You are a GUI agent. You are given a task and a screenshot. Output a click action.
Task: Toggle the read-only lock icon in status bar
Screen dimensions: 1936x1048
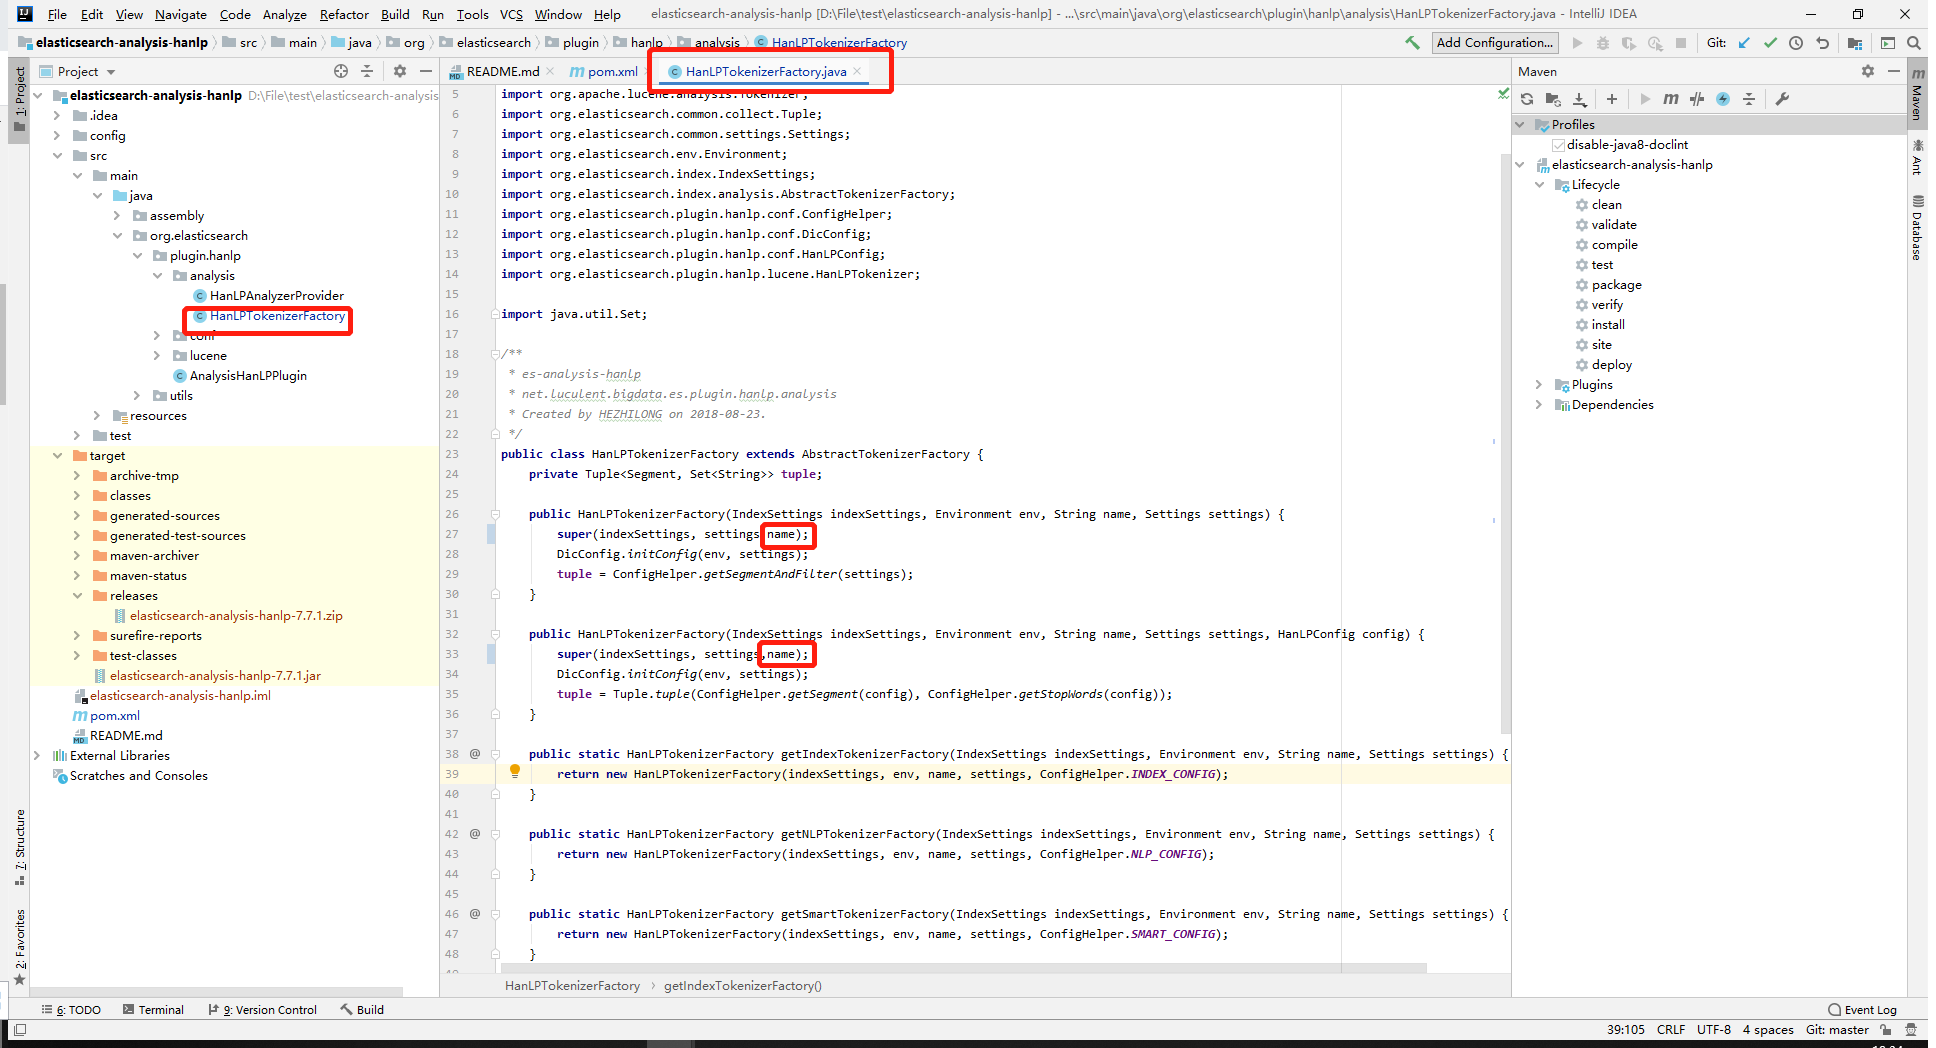click(1886, 1030)
